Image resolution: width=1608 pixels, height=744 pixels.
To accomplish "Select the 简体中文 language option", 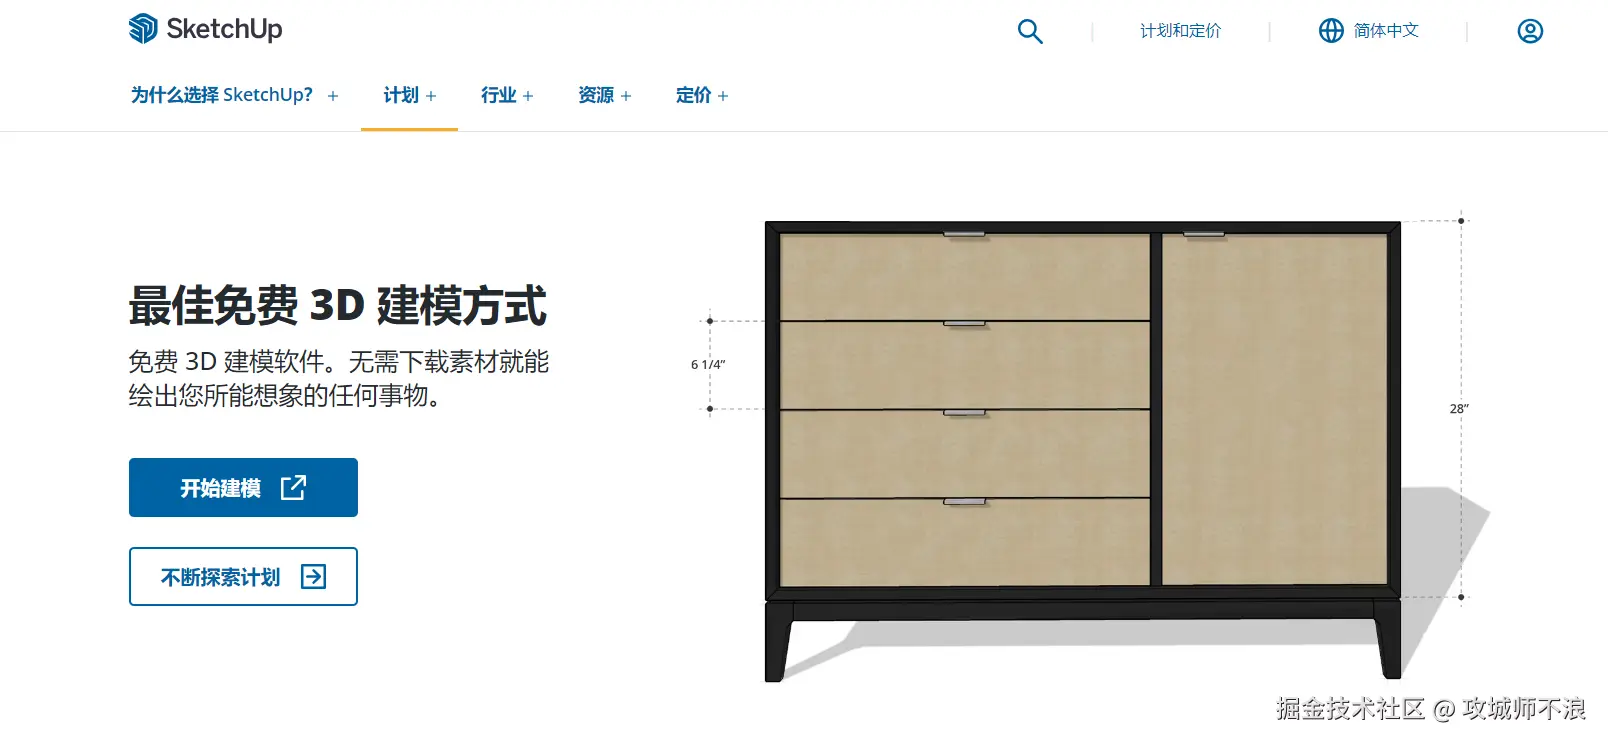I will [1386, 31].
